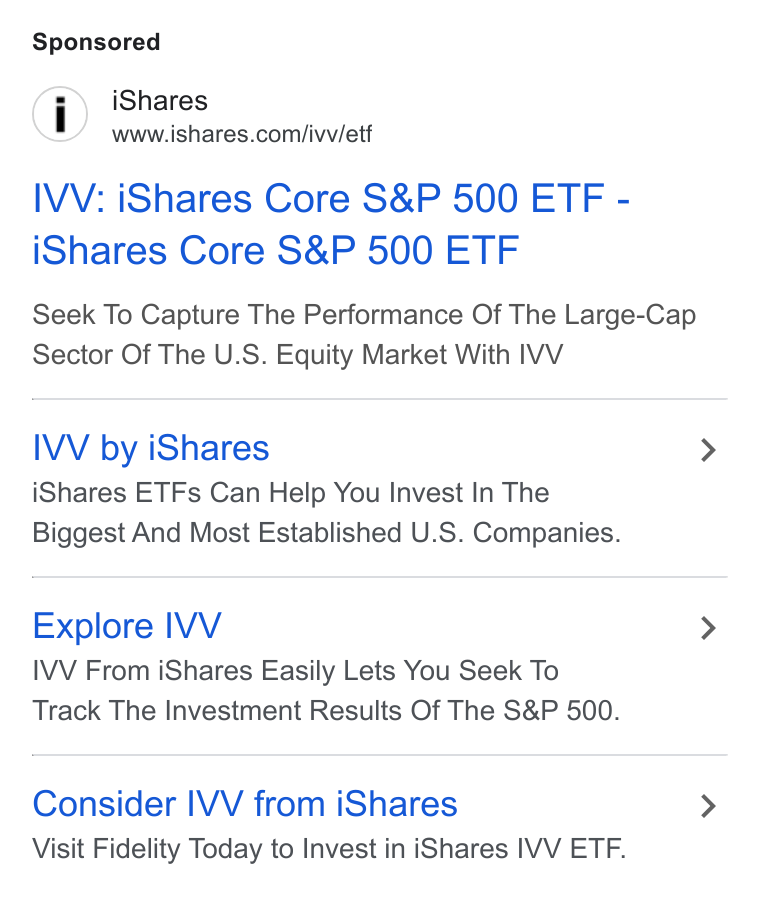Click the Seek To Capture The Performance description
This screenshot has width=760, height=916.
pyautogui.click(x=364, y=335)
